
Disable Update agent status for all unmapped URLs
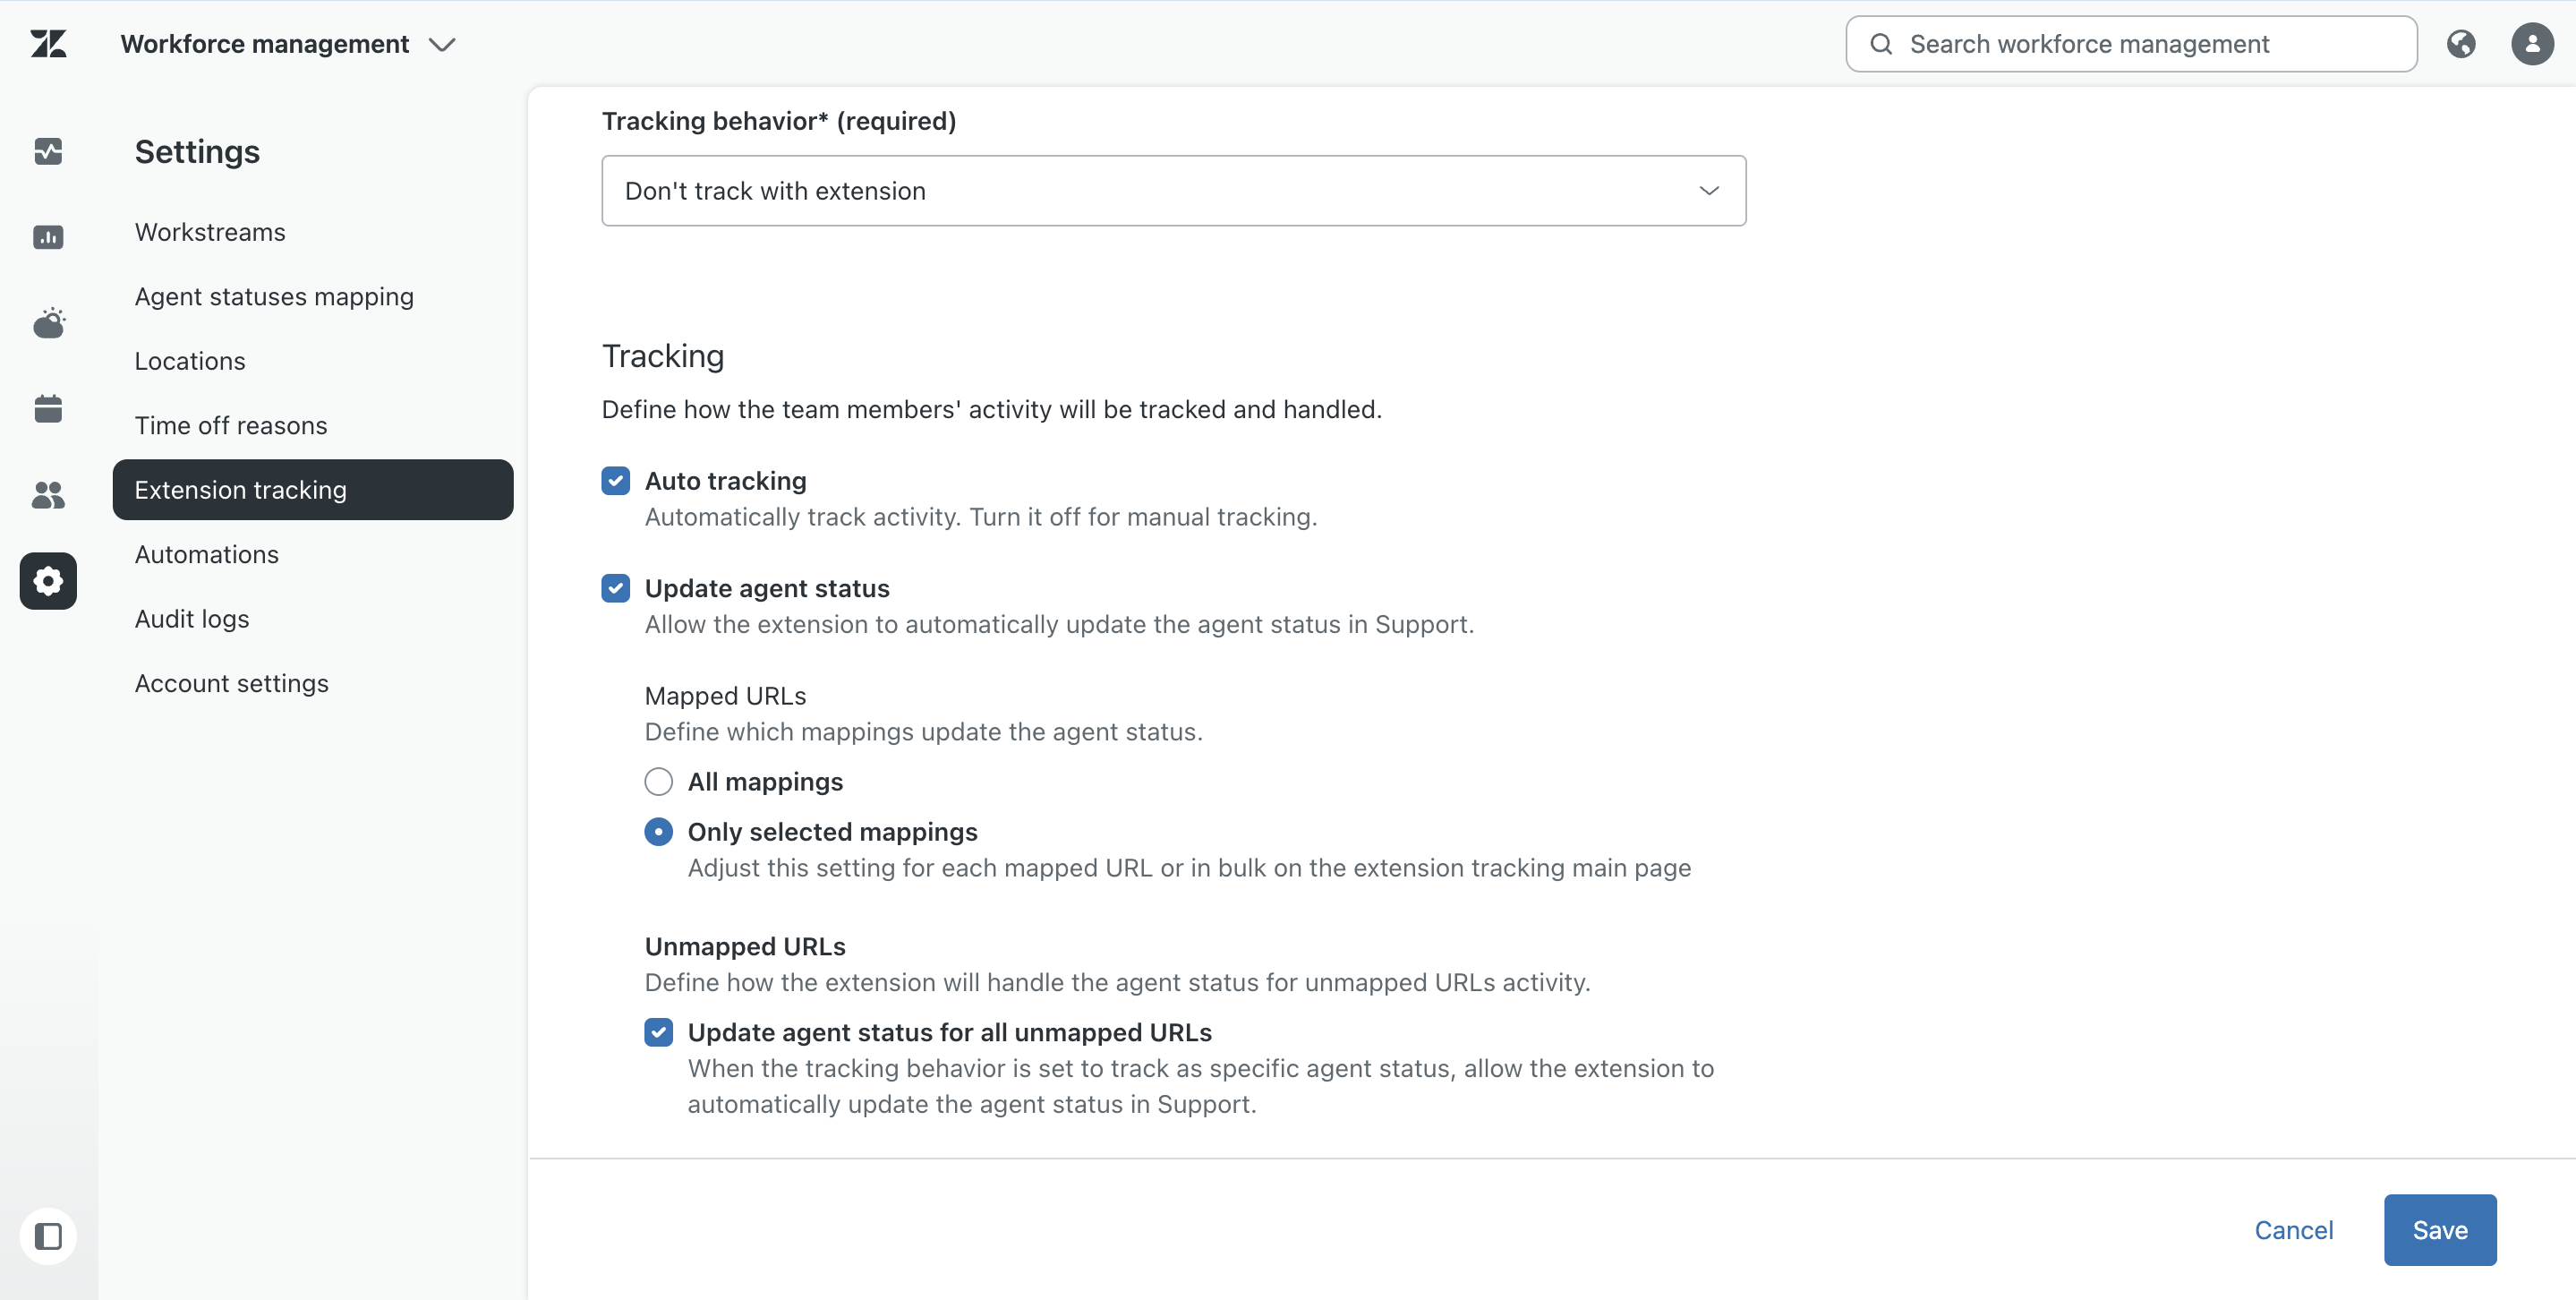coord(659,1032)
